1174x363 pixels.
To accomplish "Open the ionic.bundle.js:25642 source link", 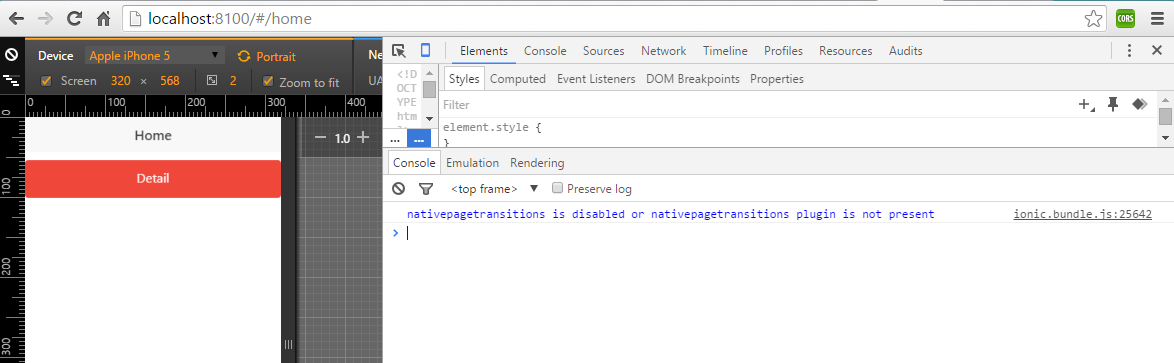I will 1083,214.
